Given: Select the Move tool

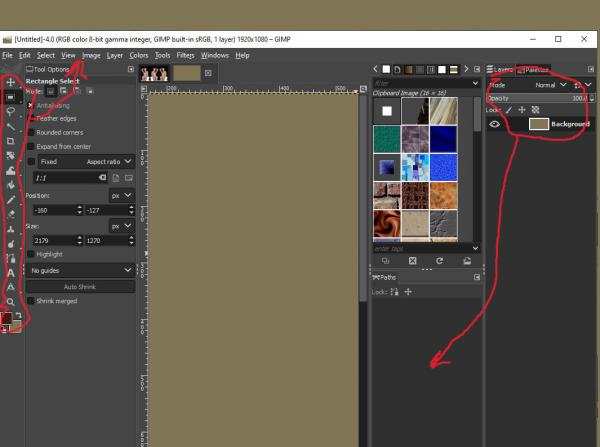Looking at the screenshot, I should [11, 82].
